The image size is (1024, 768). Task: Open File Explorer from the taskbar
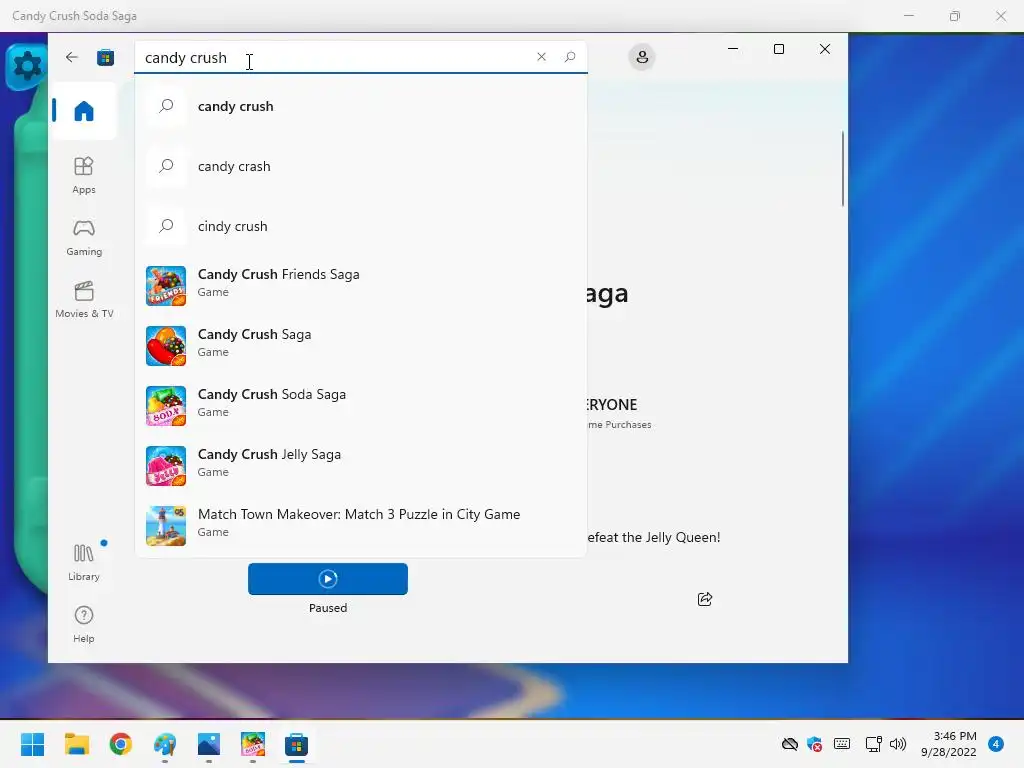pos(76,744)
